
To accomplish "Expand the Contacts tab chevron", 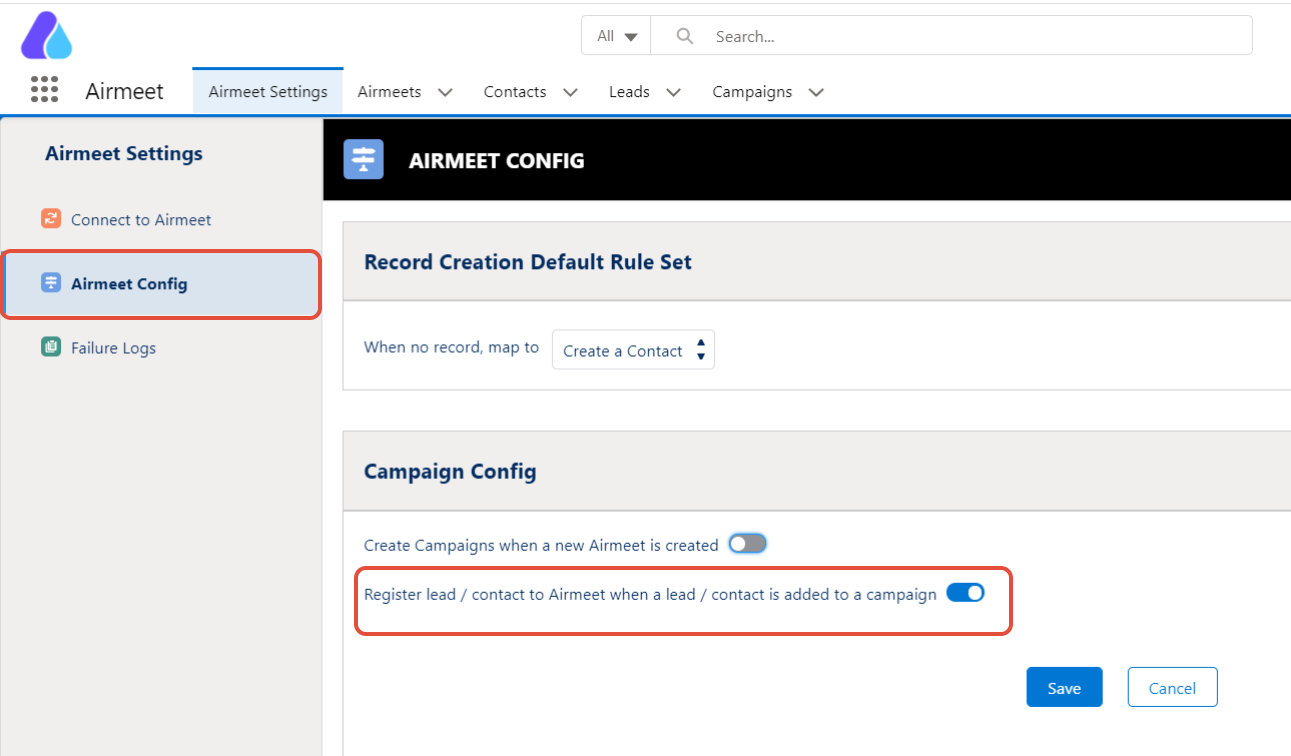I will (x=570, y=92).
